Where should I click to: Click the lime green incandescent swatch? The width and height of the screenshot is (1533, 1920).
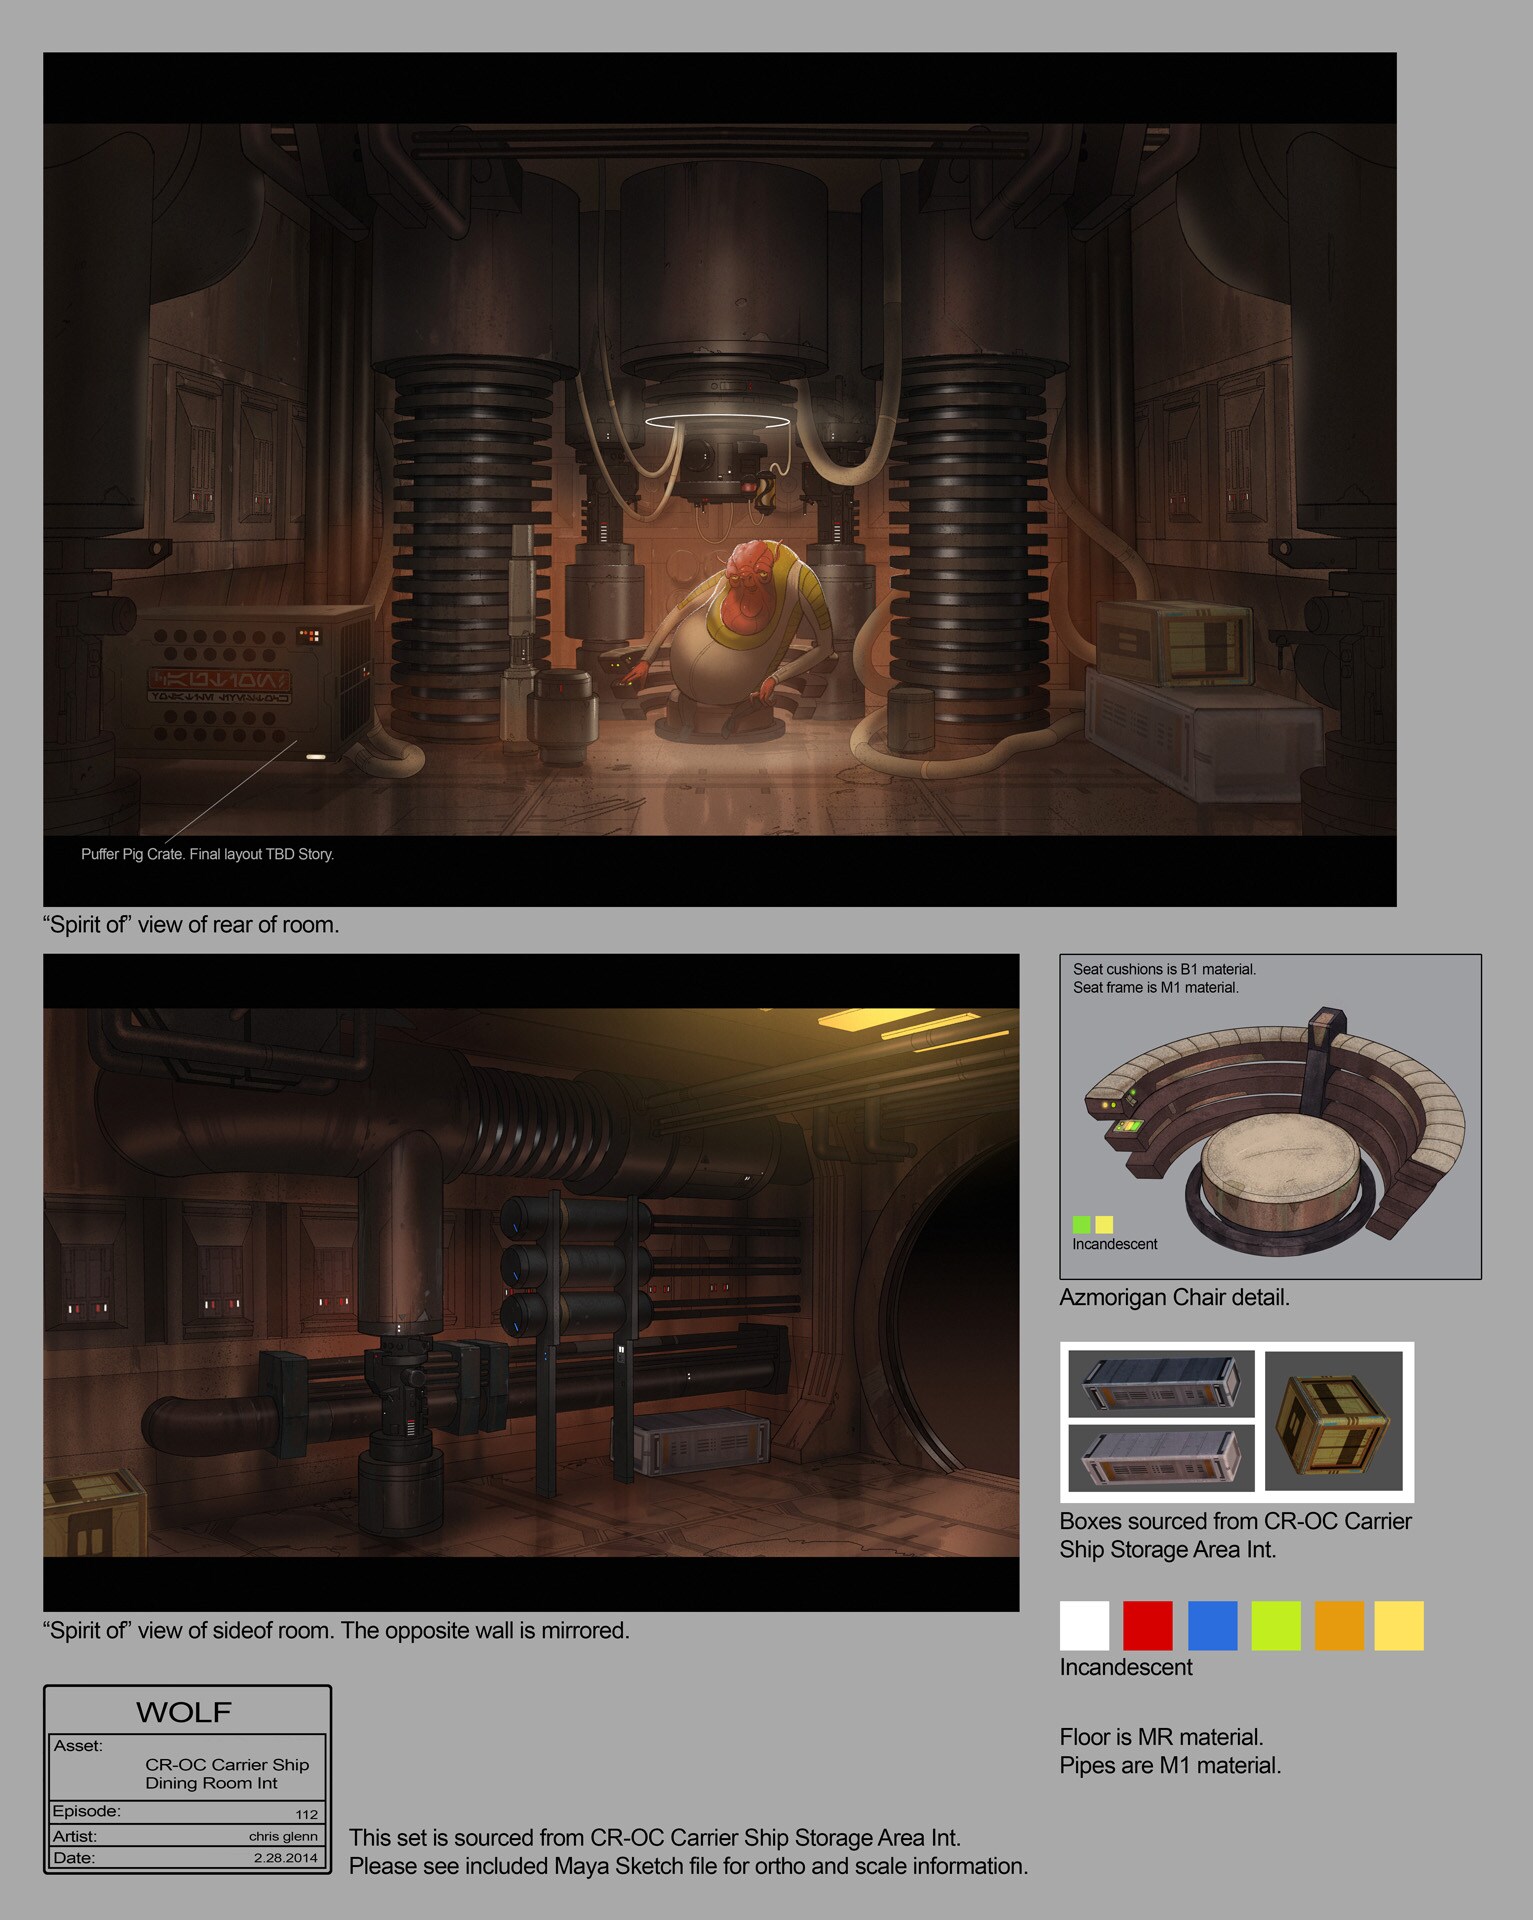(x=1276, y=1625)
